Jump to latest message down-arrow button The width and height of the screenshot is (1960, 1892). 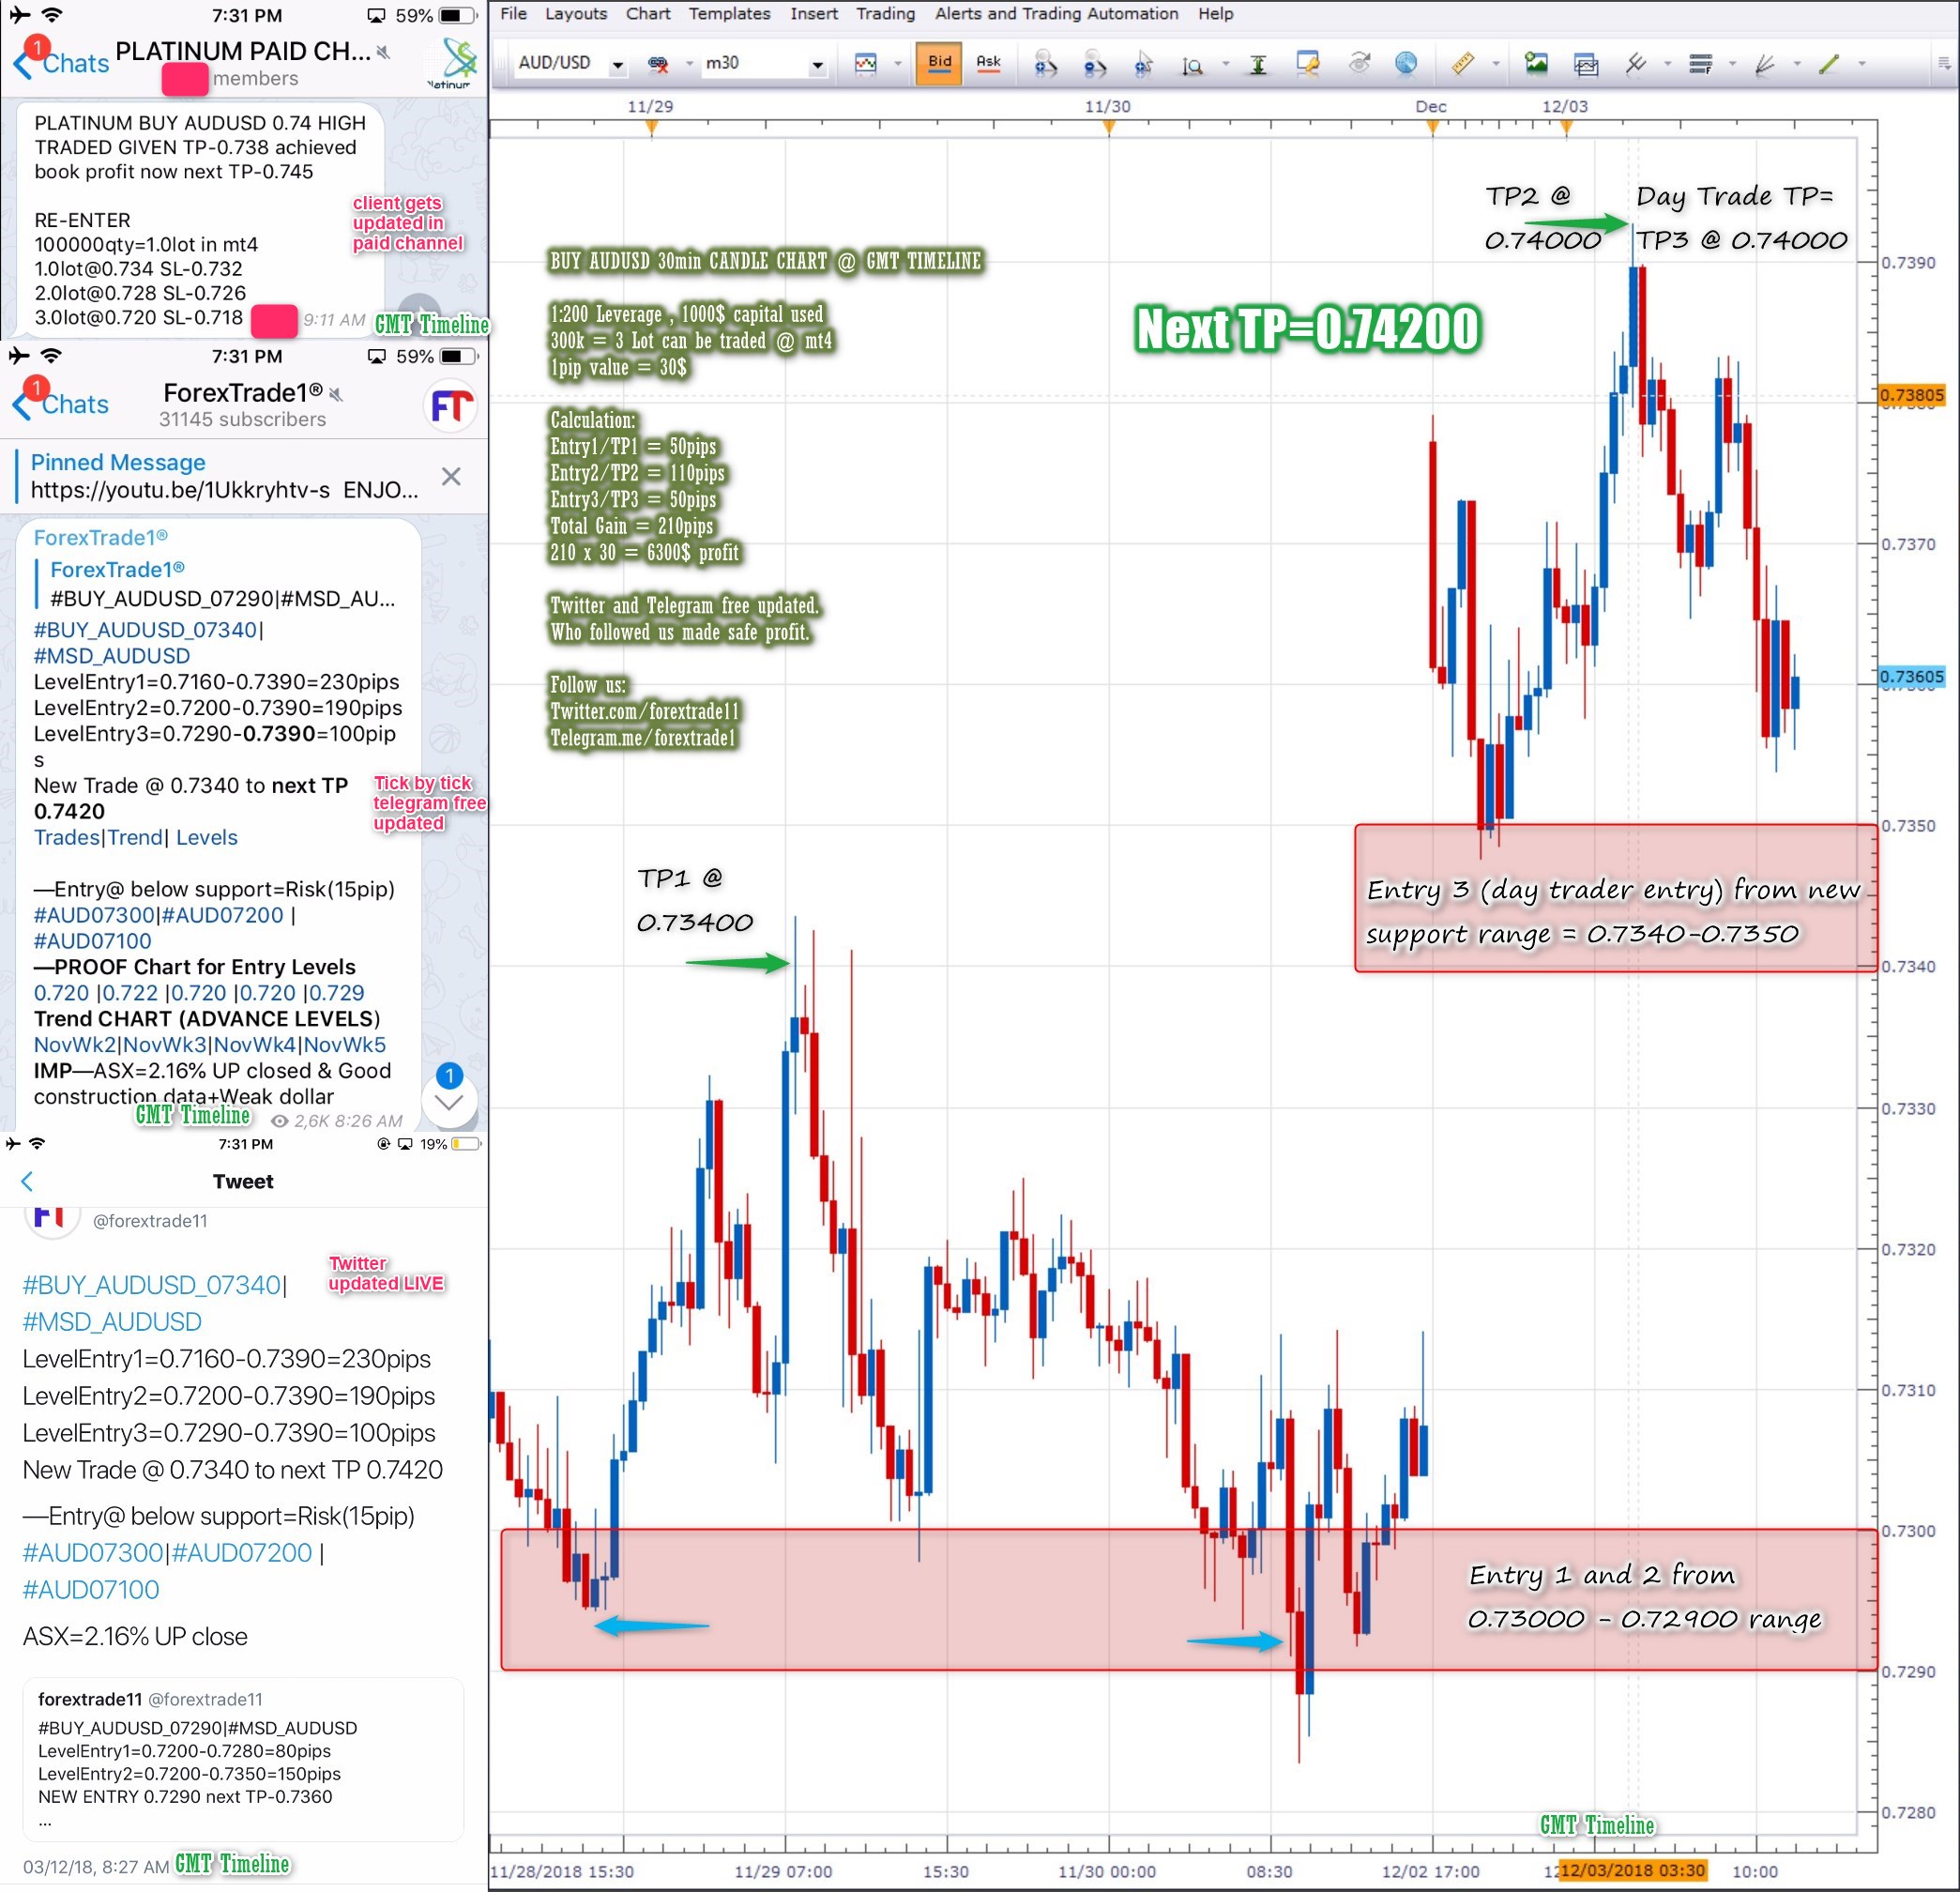point(449,1102)
